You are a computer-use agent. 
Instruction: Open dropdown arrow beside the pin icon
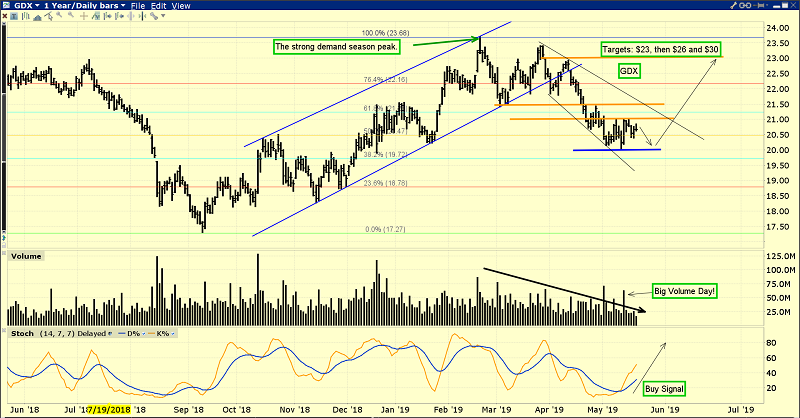[x=767, y=5]
